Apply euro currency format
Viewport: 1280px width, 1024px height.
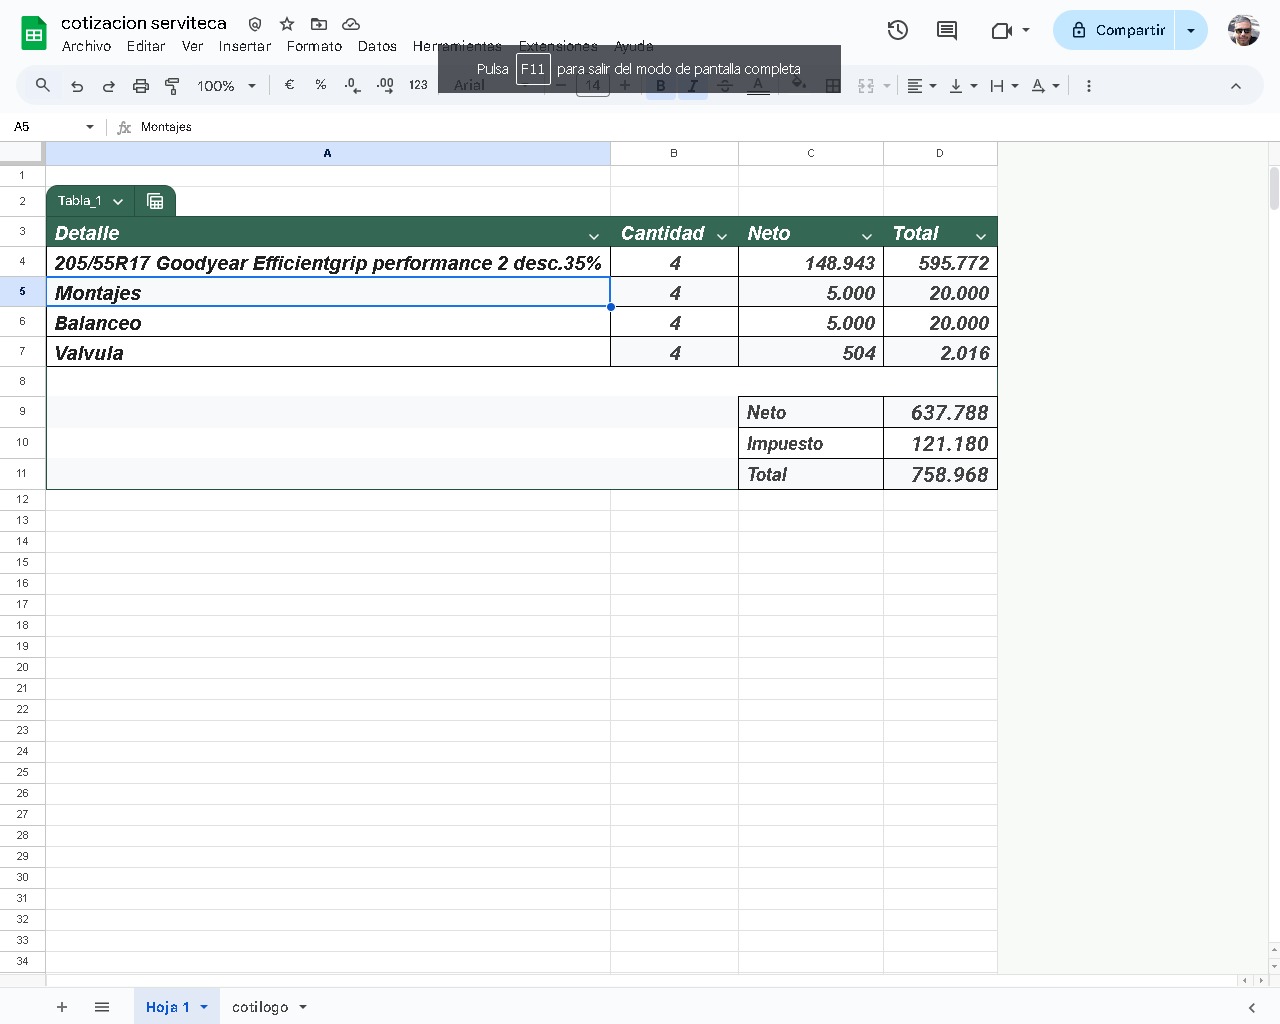pos(289,86)
